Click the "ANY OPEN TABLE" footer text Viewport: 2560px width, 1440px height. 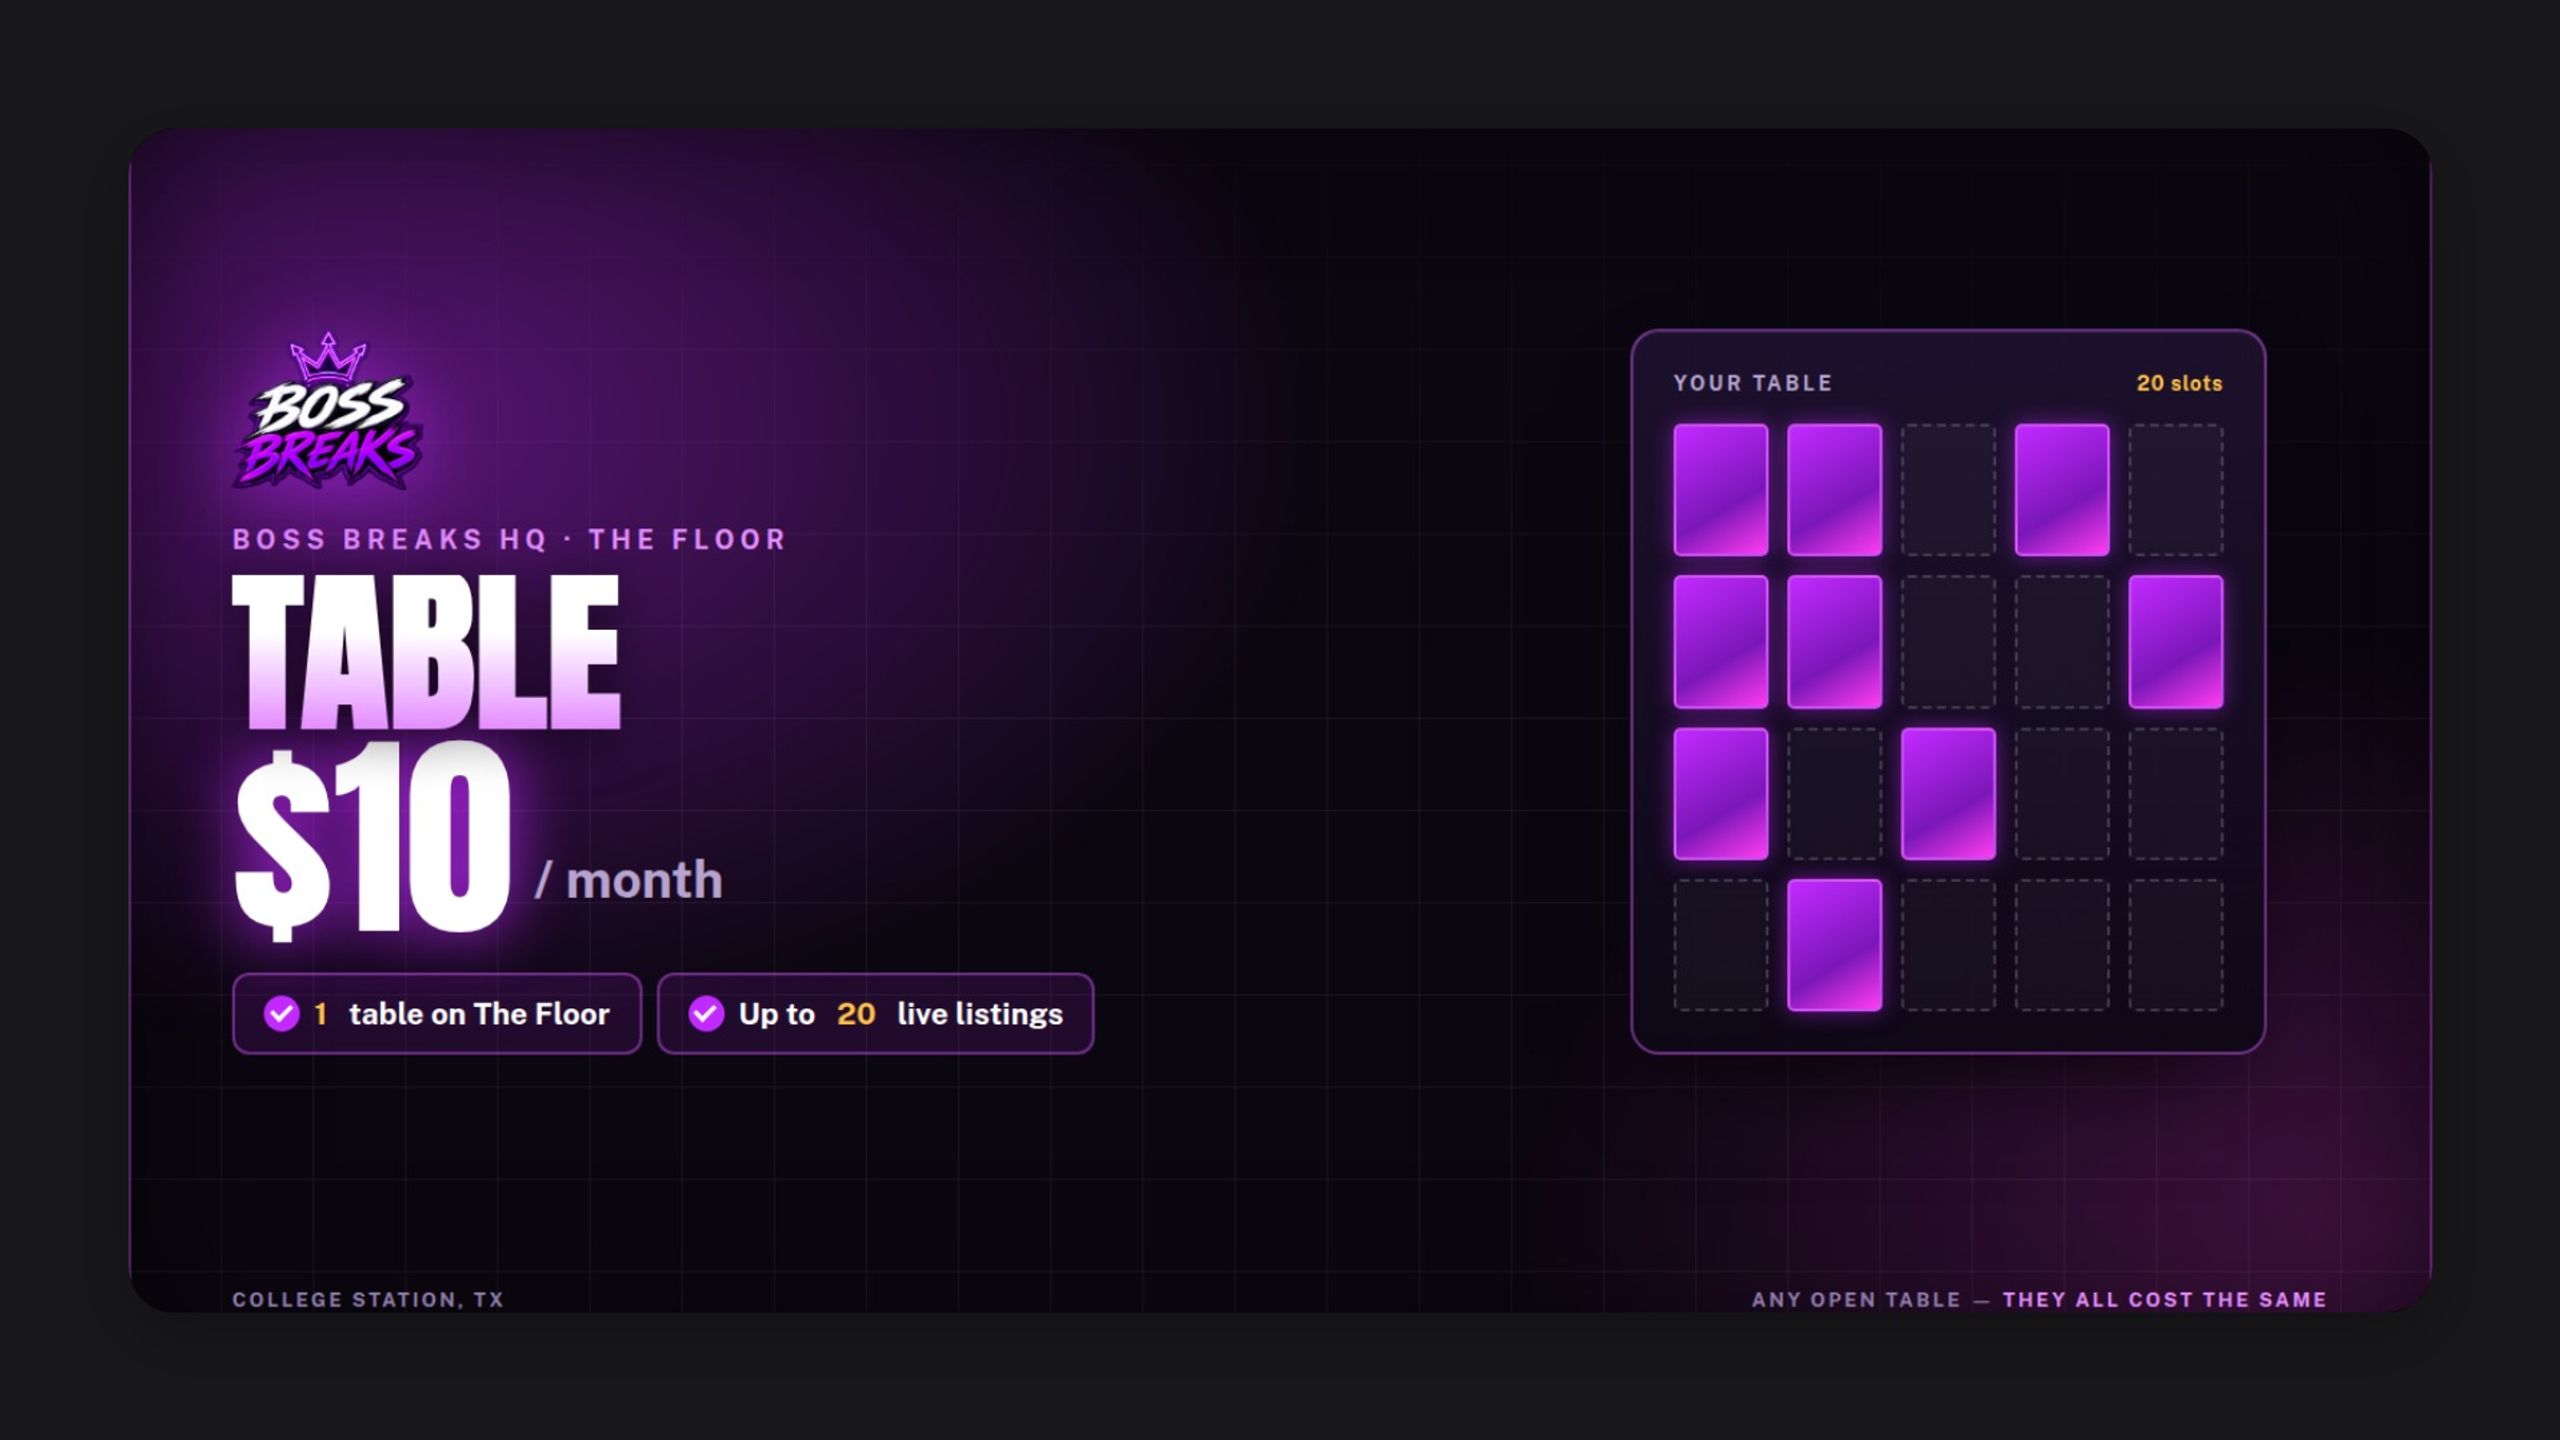tap(1856, 1299)
